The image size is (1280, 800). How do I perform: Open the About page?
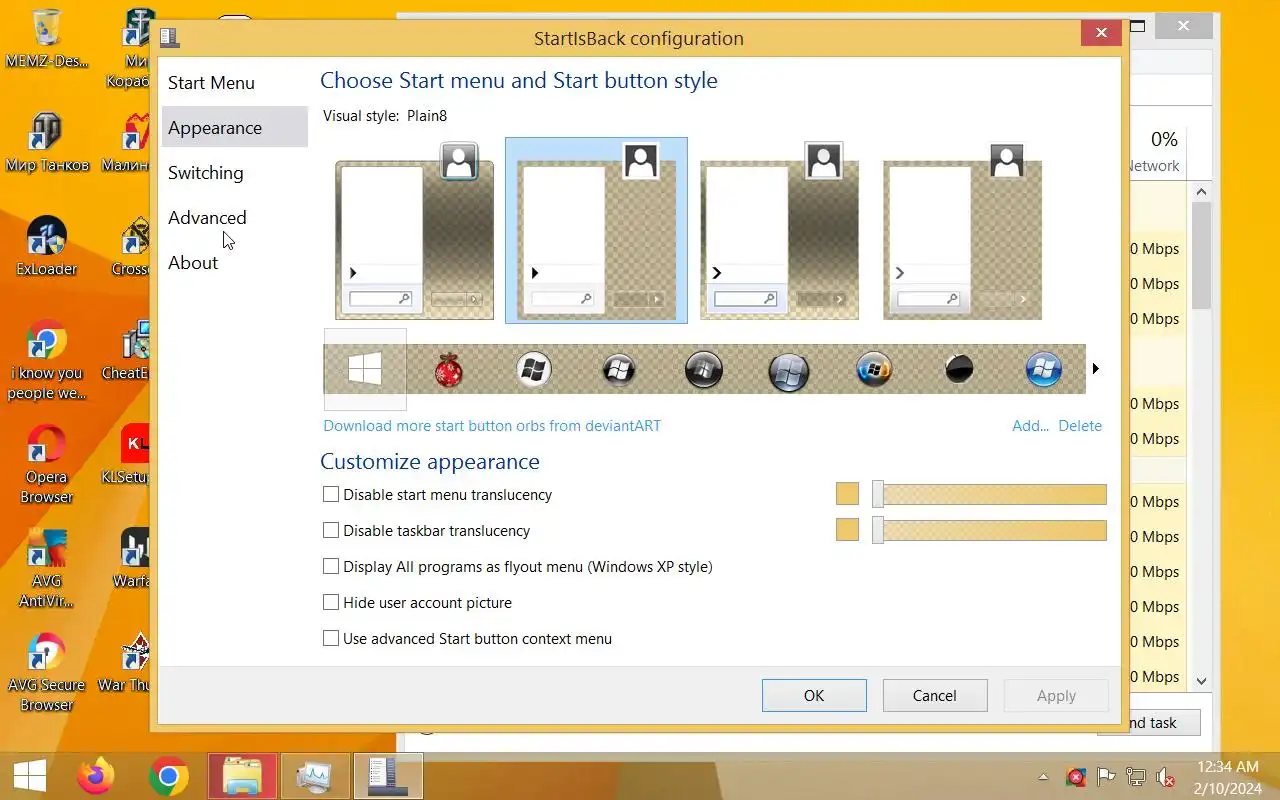pos(234,263)
